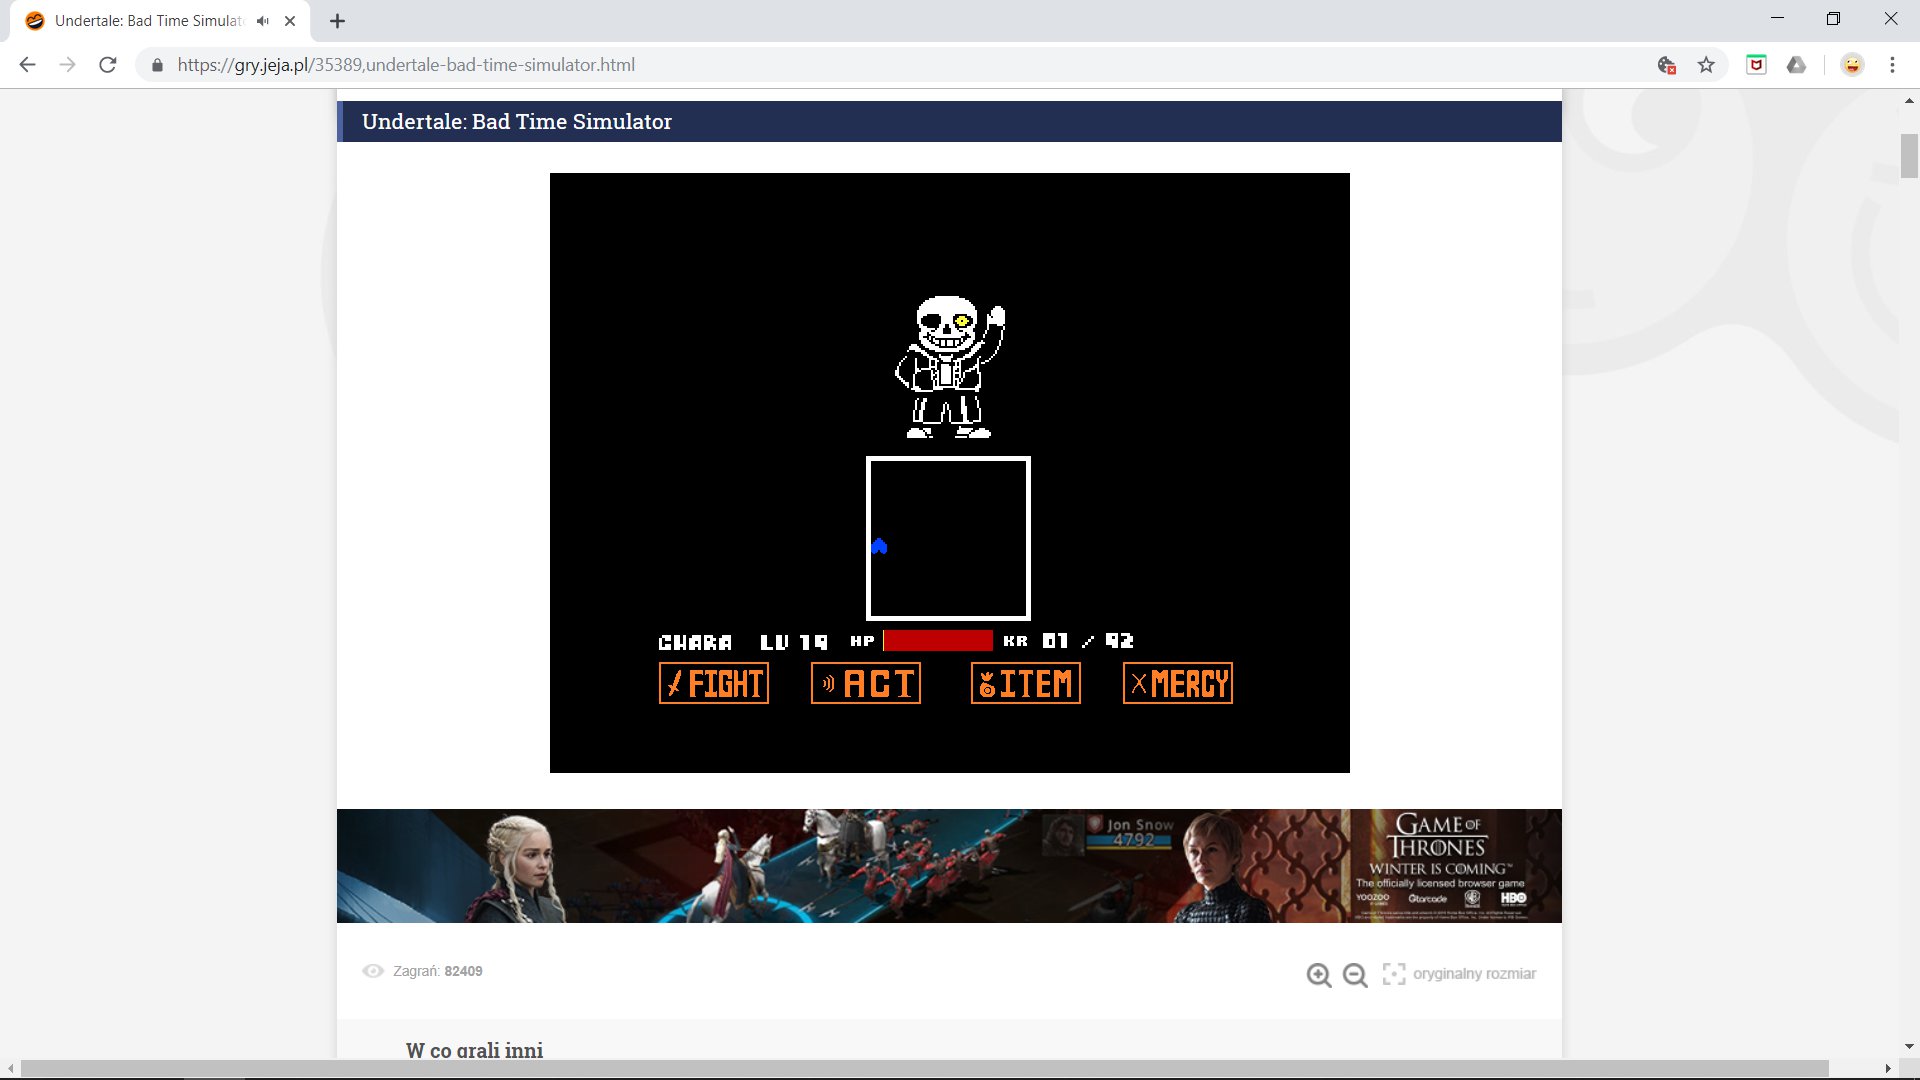Go back using the back arrow
Screen dimensions: 1920x1080
26,64
